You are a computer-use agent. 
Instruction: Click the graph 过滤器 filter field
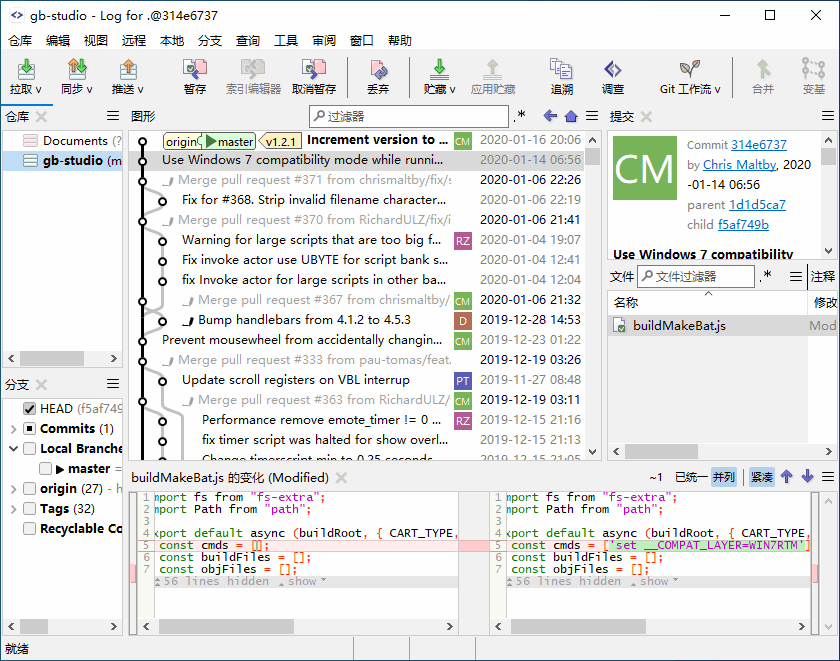[410, 116]
